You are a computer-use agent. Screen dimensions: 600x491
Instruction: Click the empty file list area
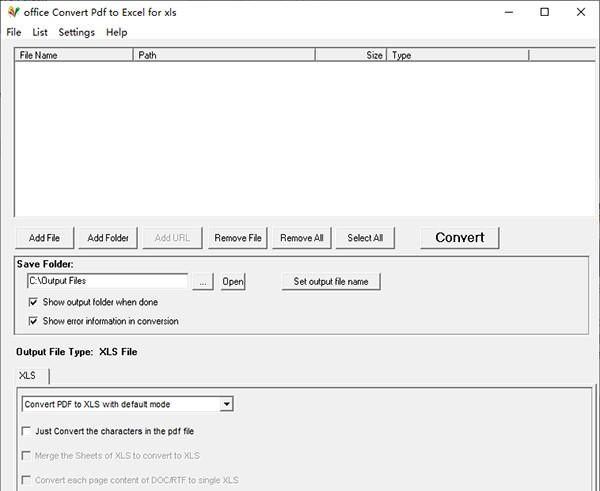(305, 139)
